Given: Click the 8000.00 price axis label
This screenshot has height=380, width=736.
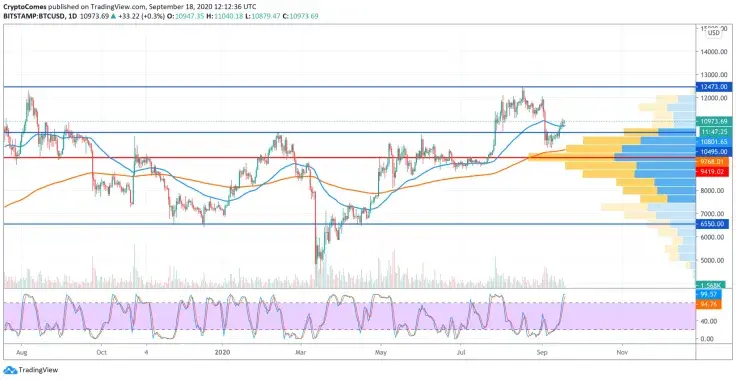Looking at the screenshot, I should coord(713,191).
